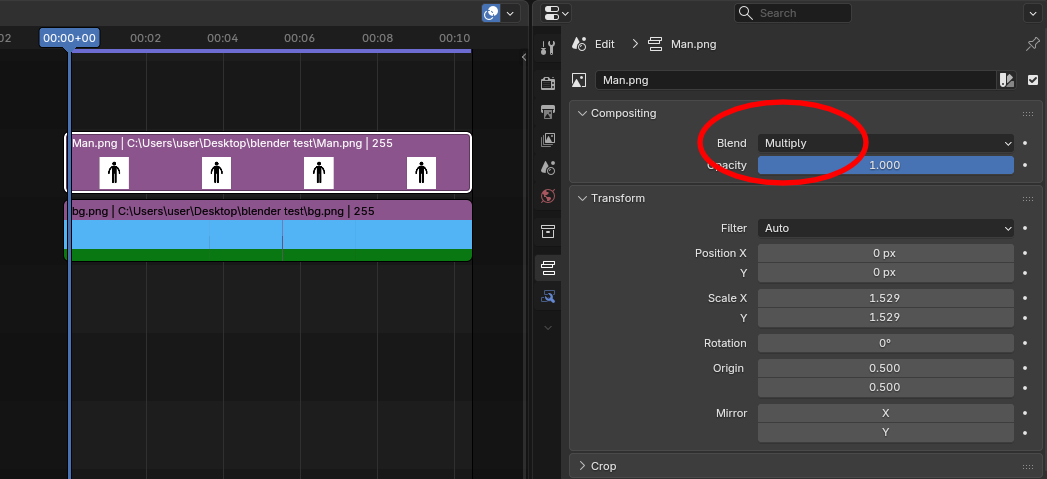Click the Man.png strip icon in the breadcrumb
Screen dimensions: 1047x479
click(656, 44)
